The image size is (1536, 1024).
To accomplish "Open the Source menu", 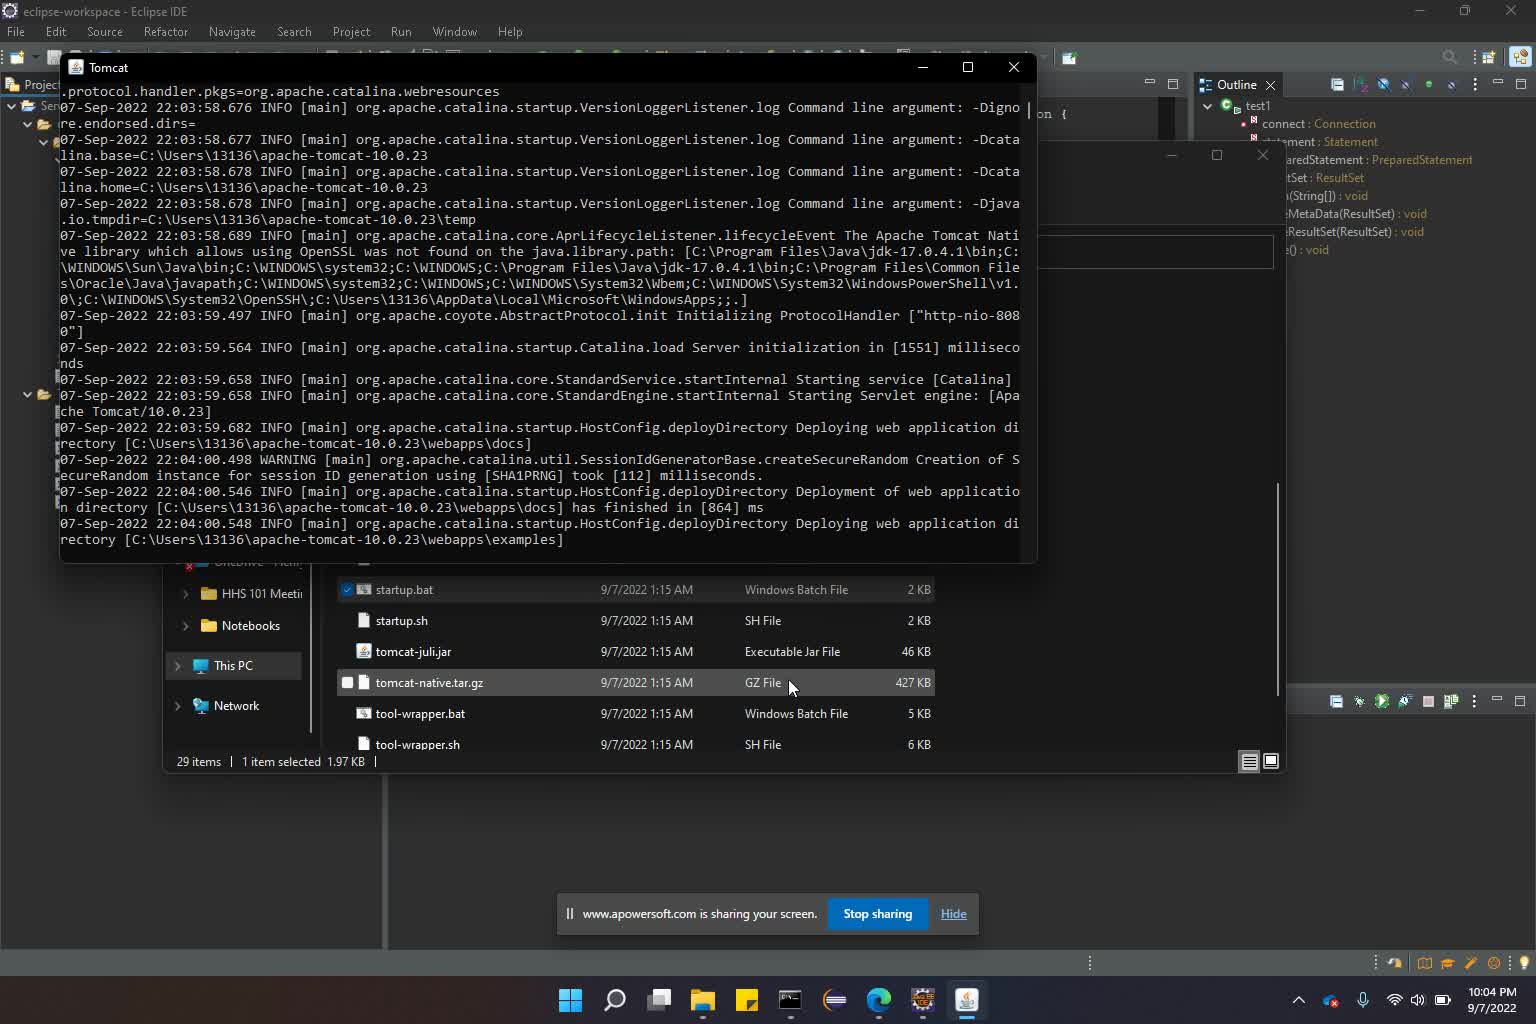I will (x=105, y=32).
